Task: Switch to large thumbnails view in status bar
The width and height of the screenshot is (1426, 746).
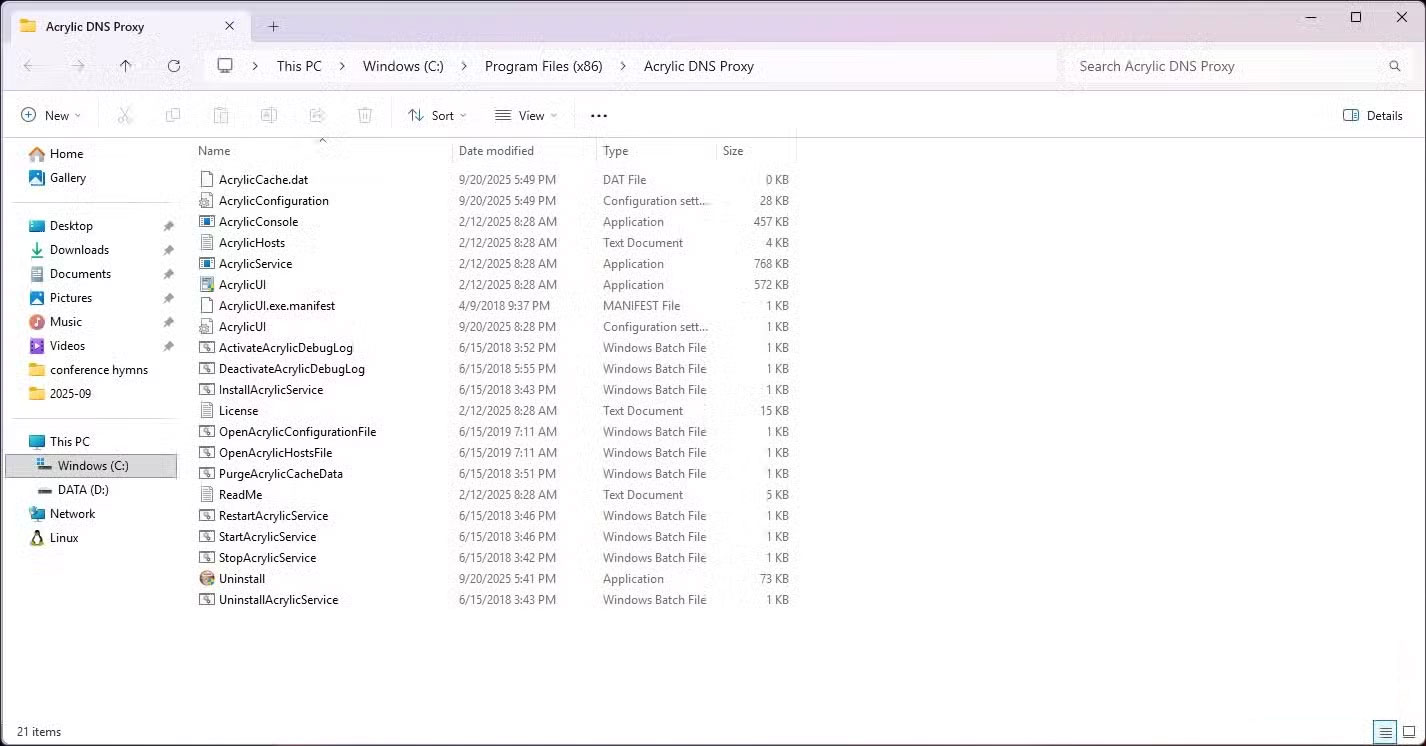Action: click(1410, 732)
